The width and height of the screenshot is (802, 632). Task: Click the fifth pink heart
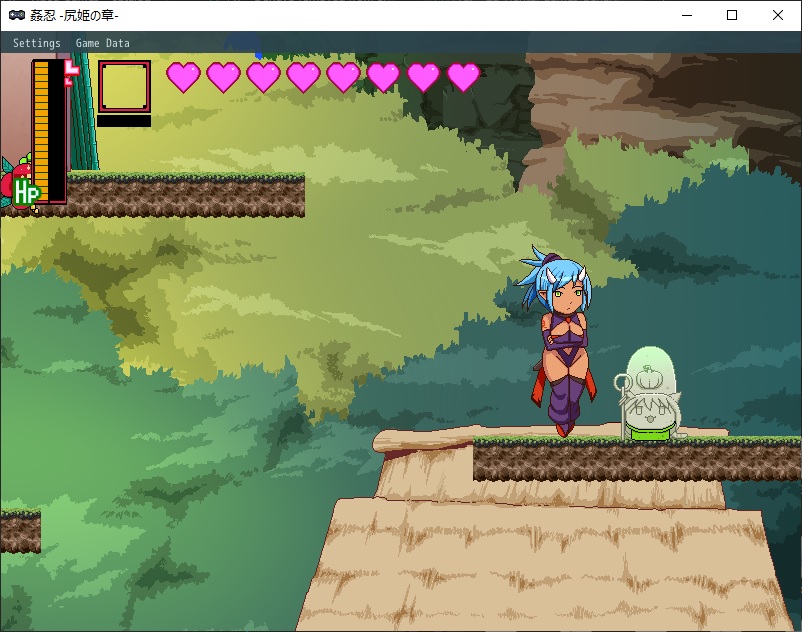coord(343,77)
